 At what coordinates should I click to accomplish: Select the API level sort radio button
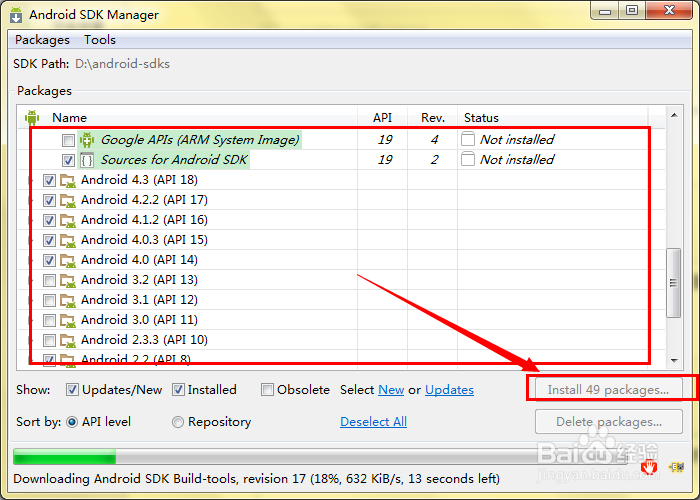(x=72, y=422)
